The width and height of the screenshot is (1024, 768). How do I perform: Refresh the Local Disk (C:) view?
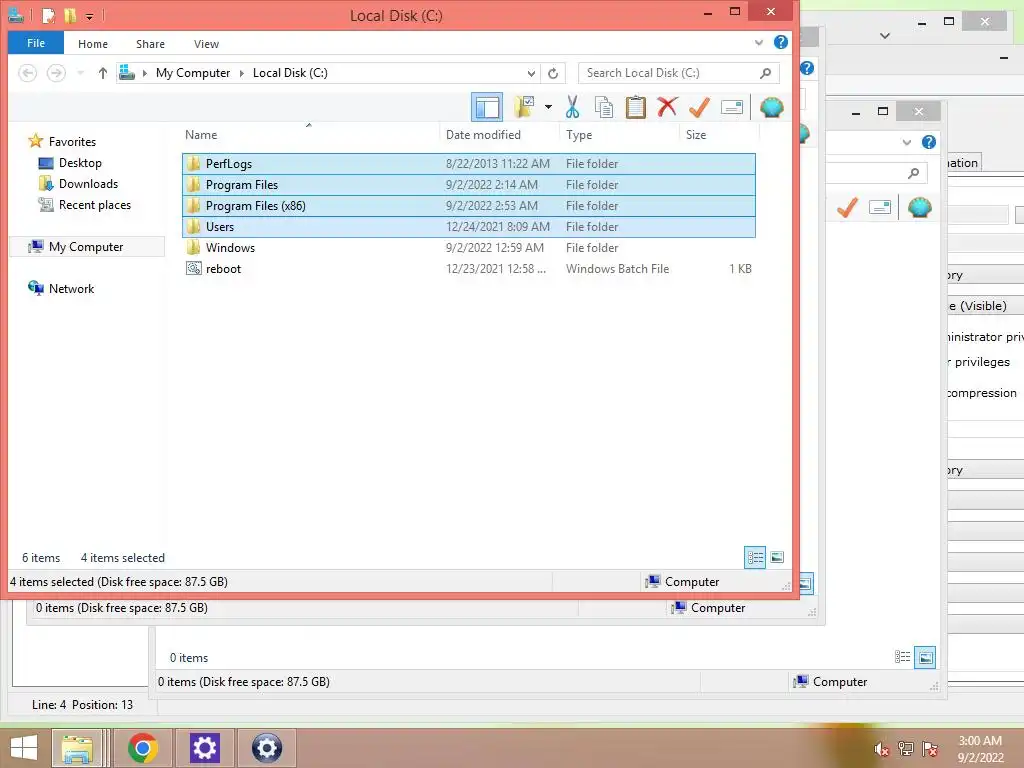[553, 73]
